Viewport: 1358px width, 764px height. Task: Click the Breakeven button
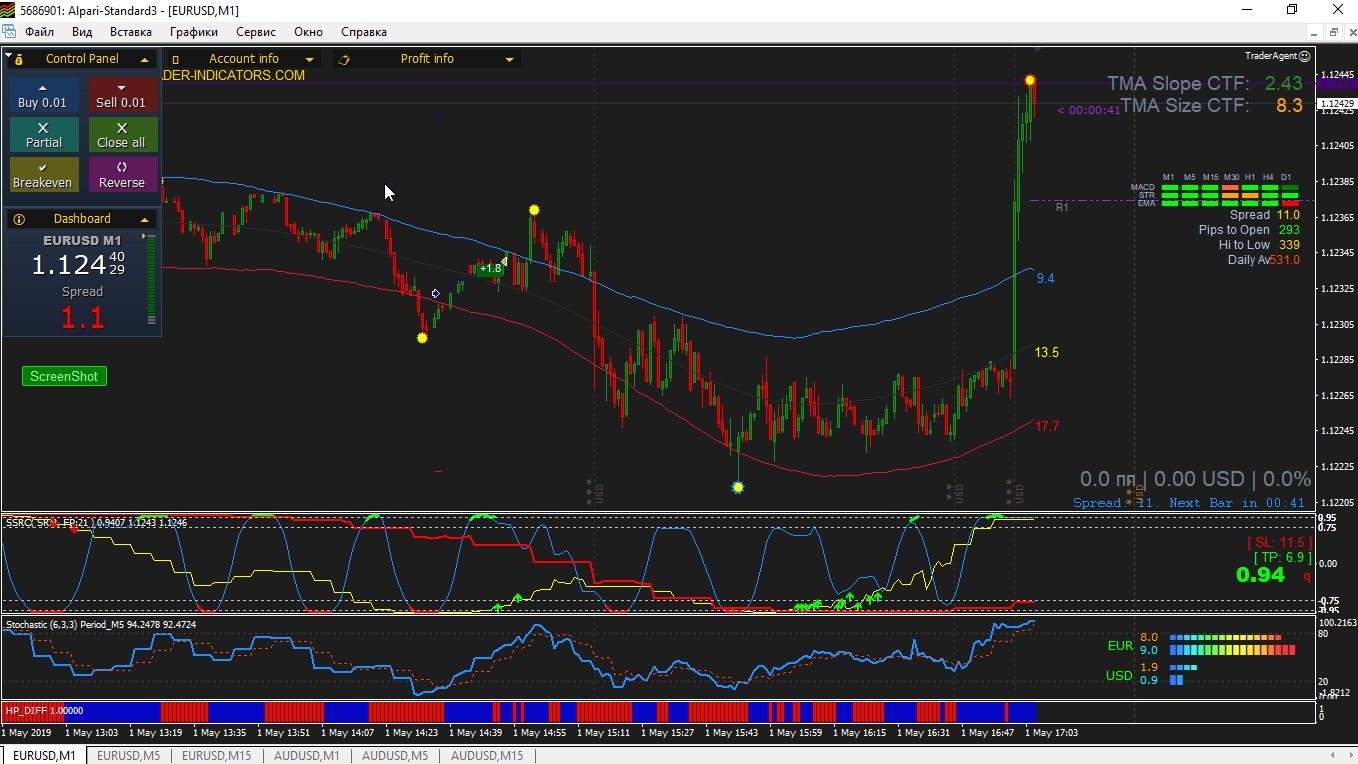click(43, 175)
